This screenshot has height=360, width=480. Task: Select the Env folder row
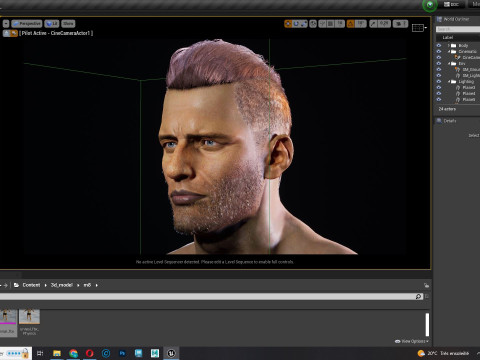pos(463,63)
